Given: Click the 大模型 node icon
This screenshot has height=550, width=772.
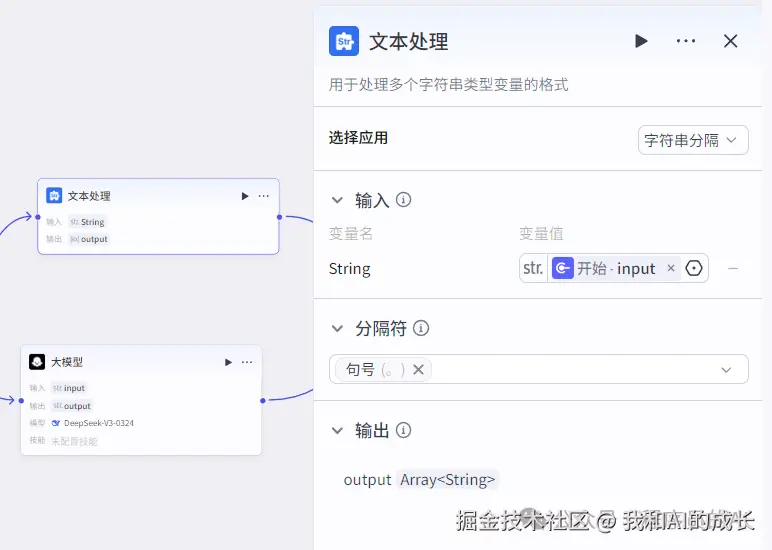Looking at the screenshot, I should pyautogui.click(x=37, y=361).
